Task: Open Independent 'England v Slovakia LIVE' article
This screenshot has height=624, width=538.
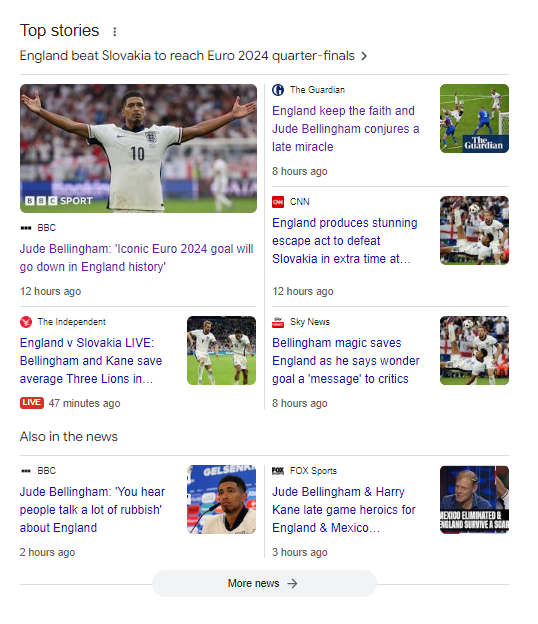Action: point(91,361)
